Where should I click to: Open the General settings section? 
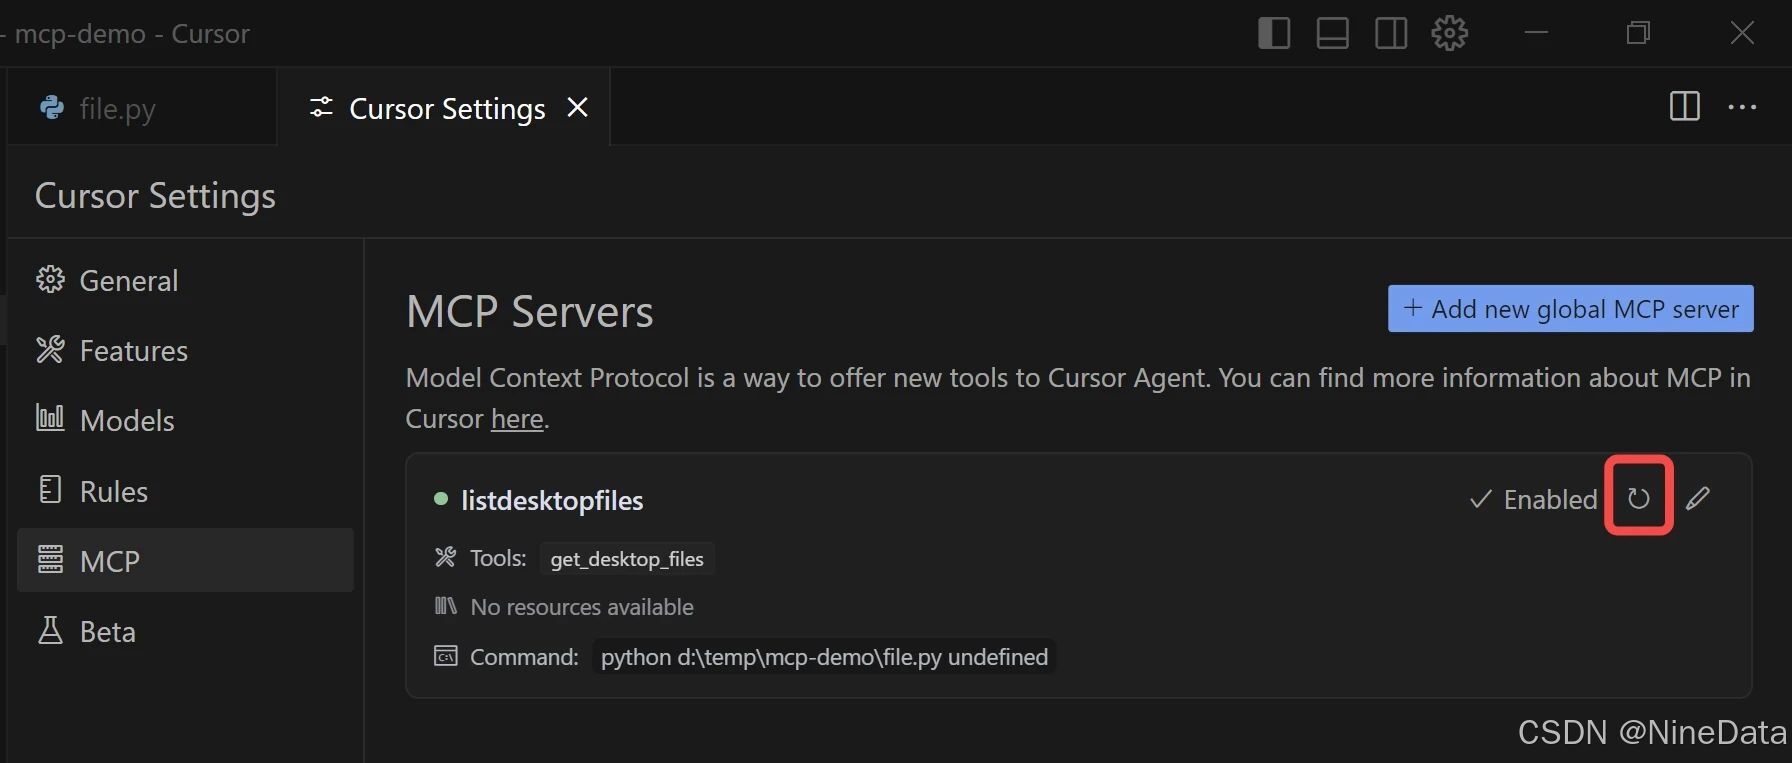185,280
